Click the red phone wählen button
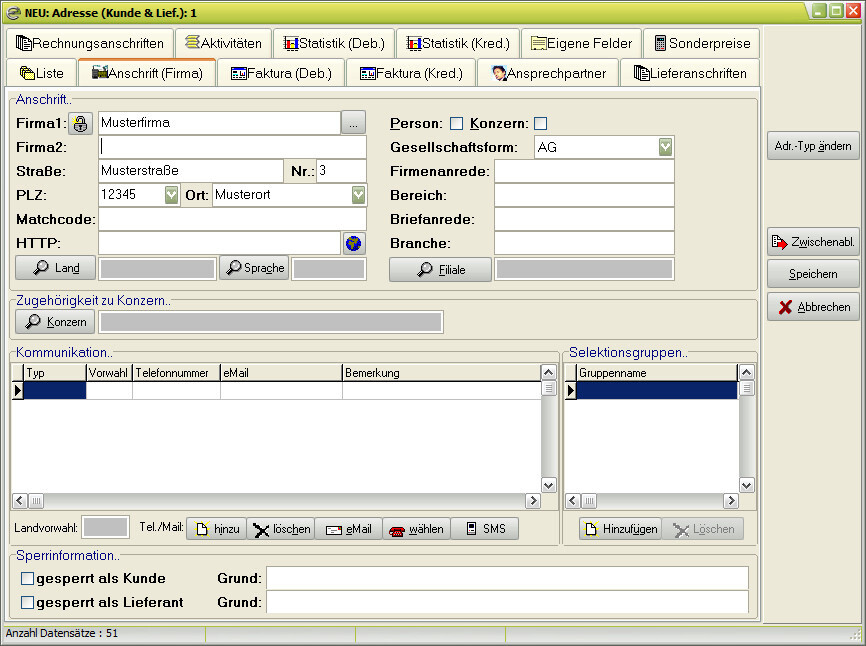The width and height of the screenshot is (866, 646). (x=416, y=529)
